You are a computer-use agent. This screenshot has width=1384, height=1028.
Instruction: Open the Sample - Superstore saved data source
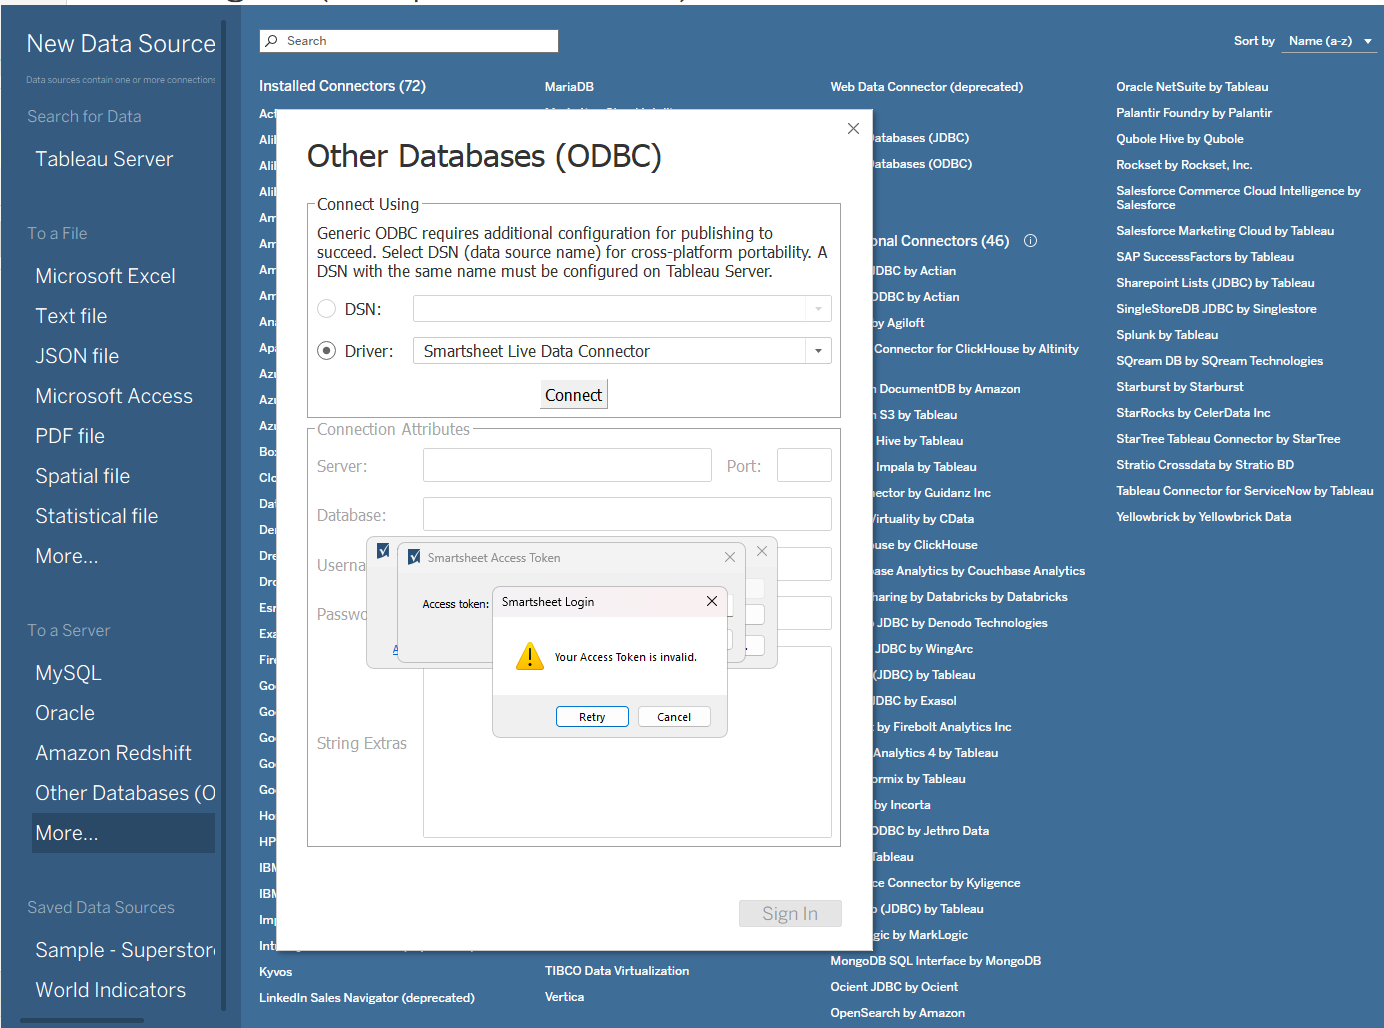(x=125, y=950)
